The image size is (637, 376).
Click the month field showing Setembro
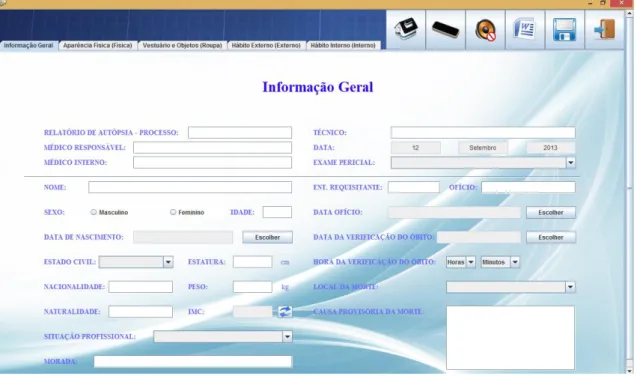click(483, 148)
